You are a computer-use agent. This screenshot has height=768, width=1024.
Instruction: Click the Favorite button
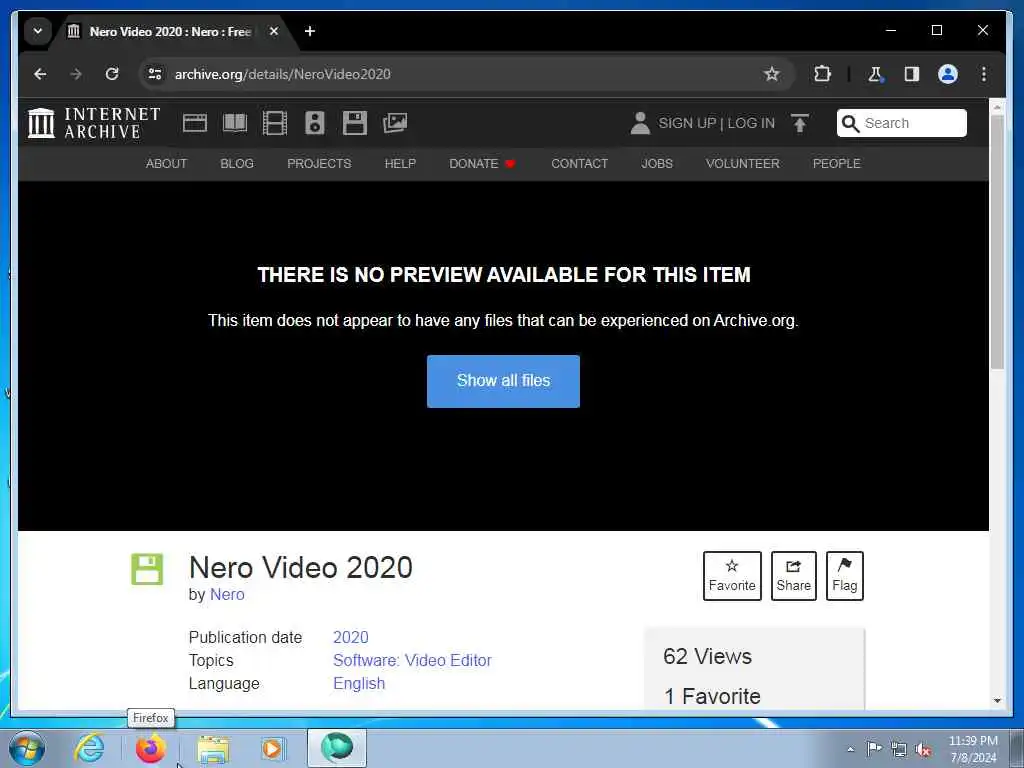click(x=732, y=576)
